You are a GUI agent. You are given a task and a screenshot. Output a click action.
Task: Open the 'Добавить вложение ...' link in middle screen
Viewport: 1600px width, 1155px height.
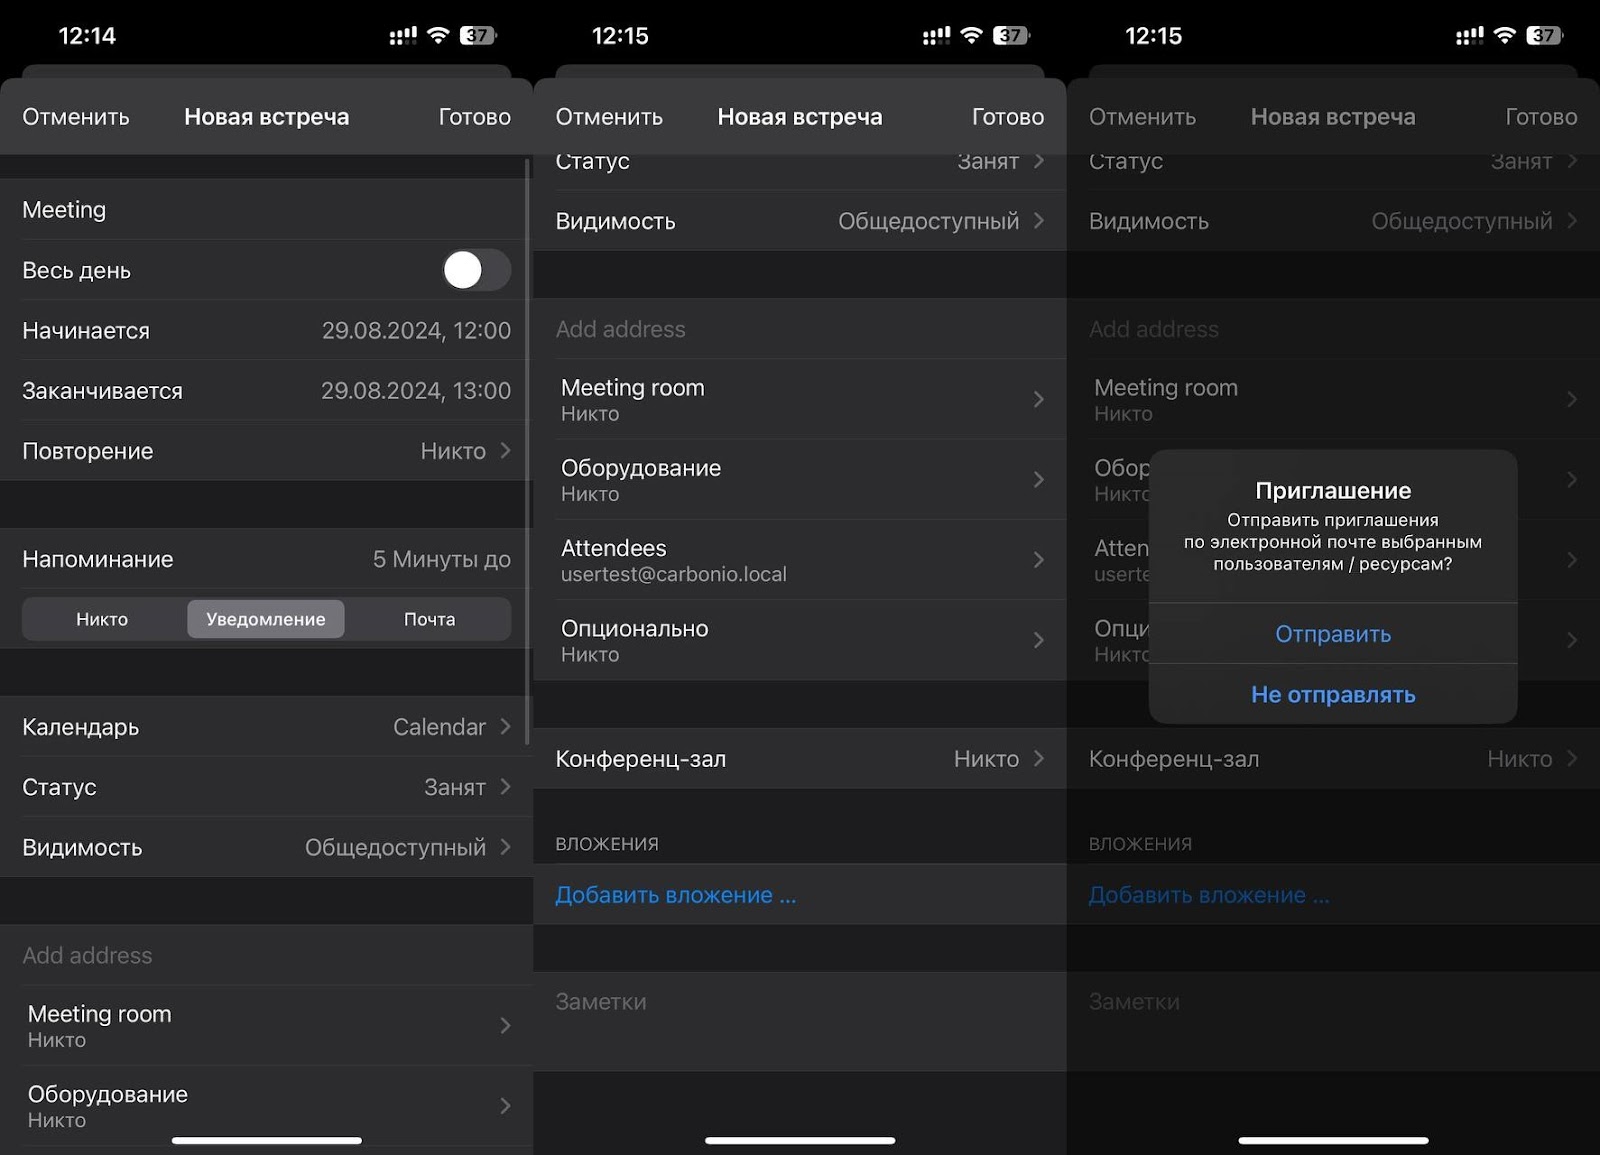pos(676,895)
